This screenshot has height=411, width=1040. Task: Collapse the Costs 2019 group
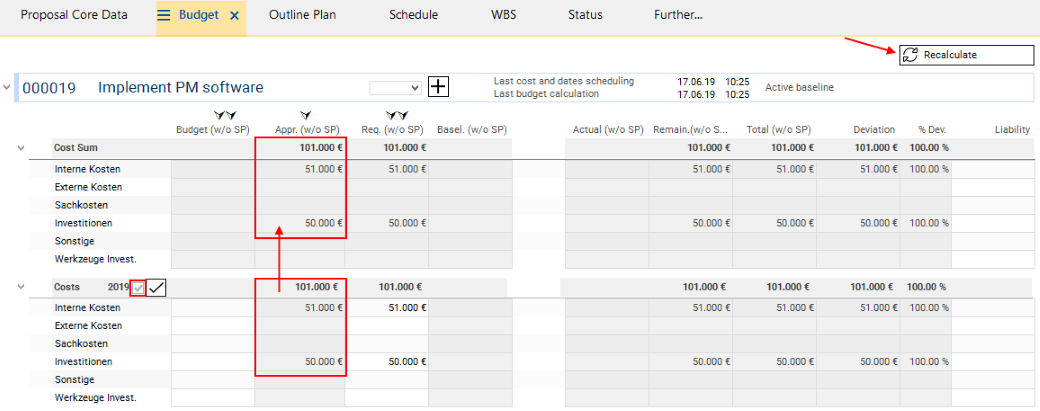click(x=19, y=287)
